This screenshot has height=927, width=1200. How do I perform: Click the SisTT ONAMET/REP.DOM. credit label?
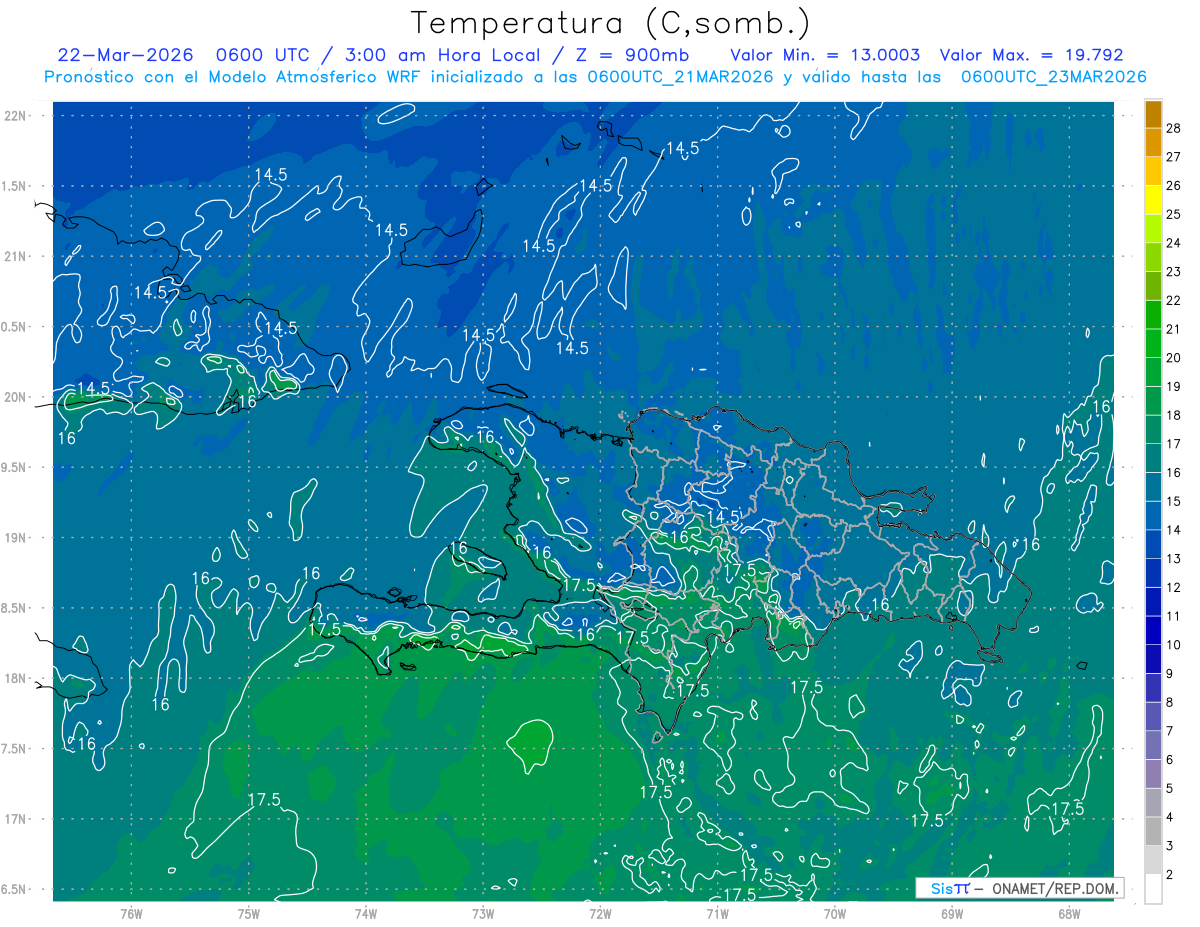point(1020,888)
